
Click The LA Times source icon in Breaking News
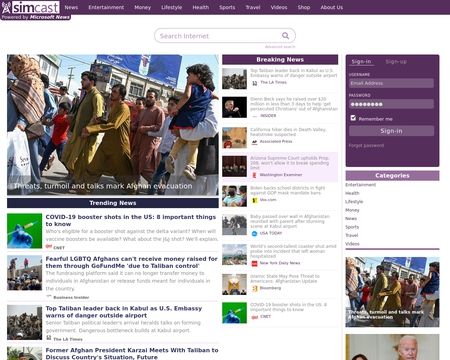click(254, 83)
